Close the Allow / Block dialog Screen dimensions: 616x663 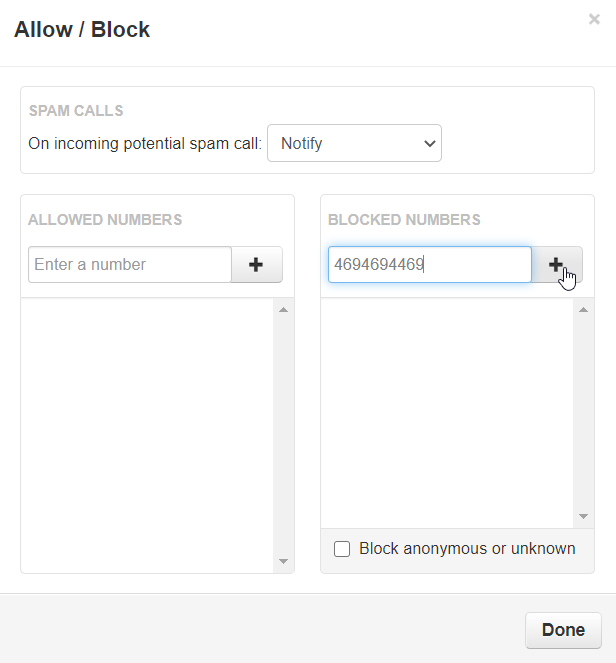(594, 19)
